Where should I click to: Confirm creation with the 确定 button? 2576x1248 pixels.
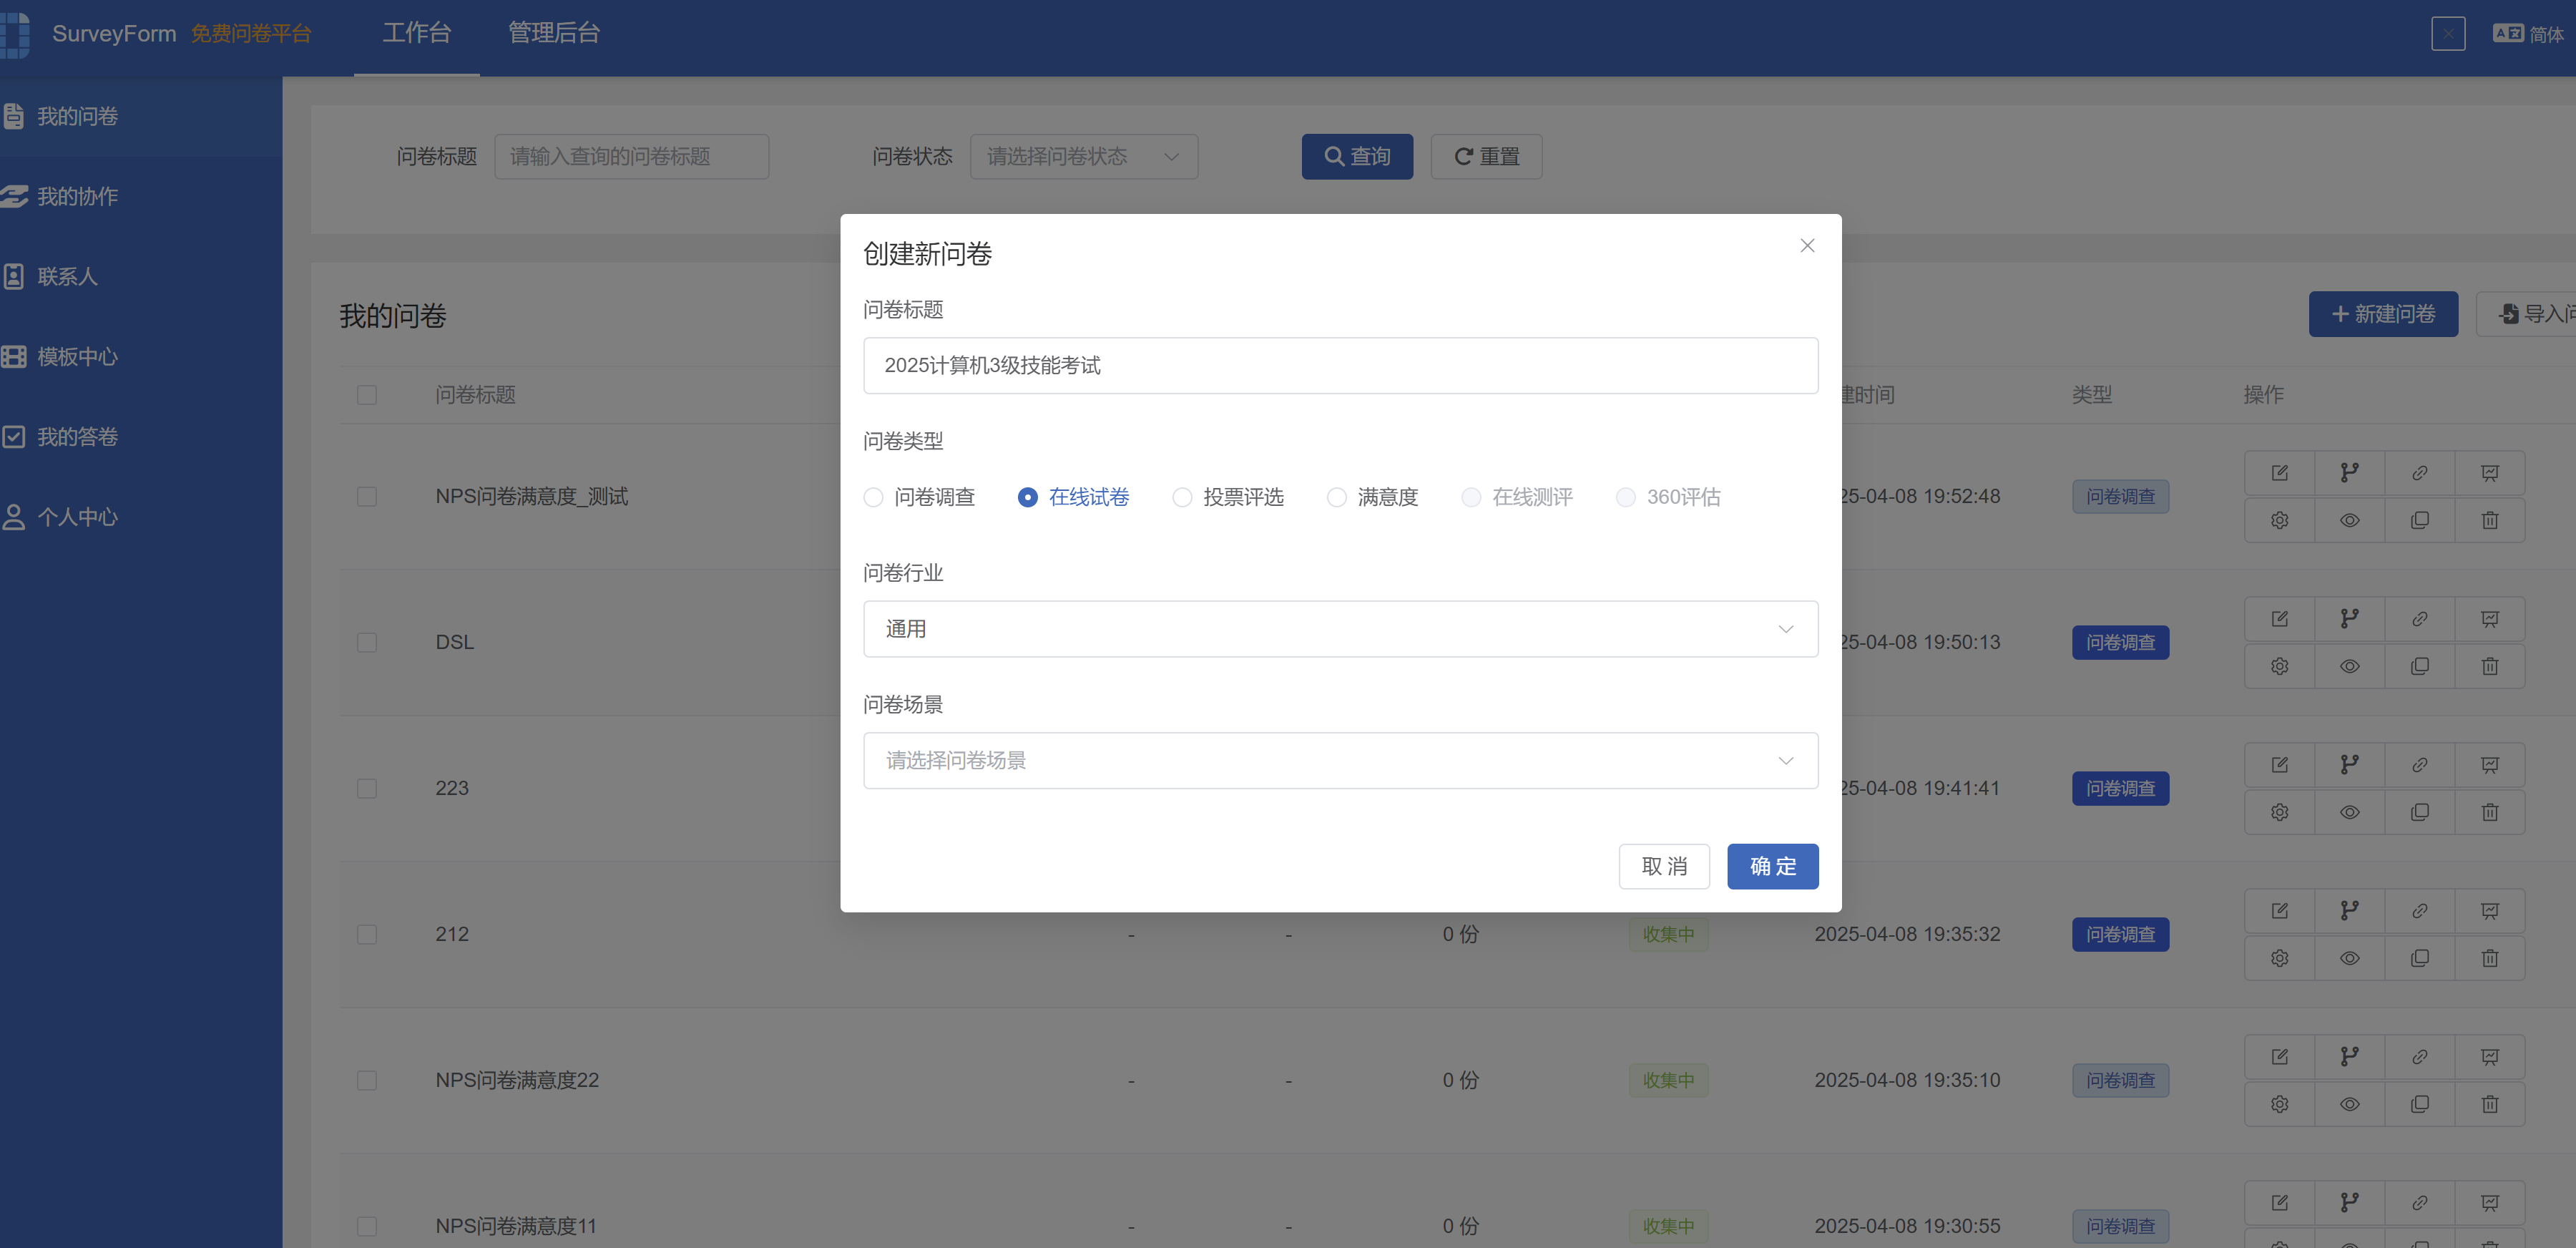tap(1772, 866)
